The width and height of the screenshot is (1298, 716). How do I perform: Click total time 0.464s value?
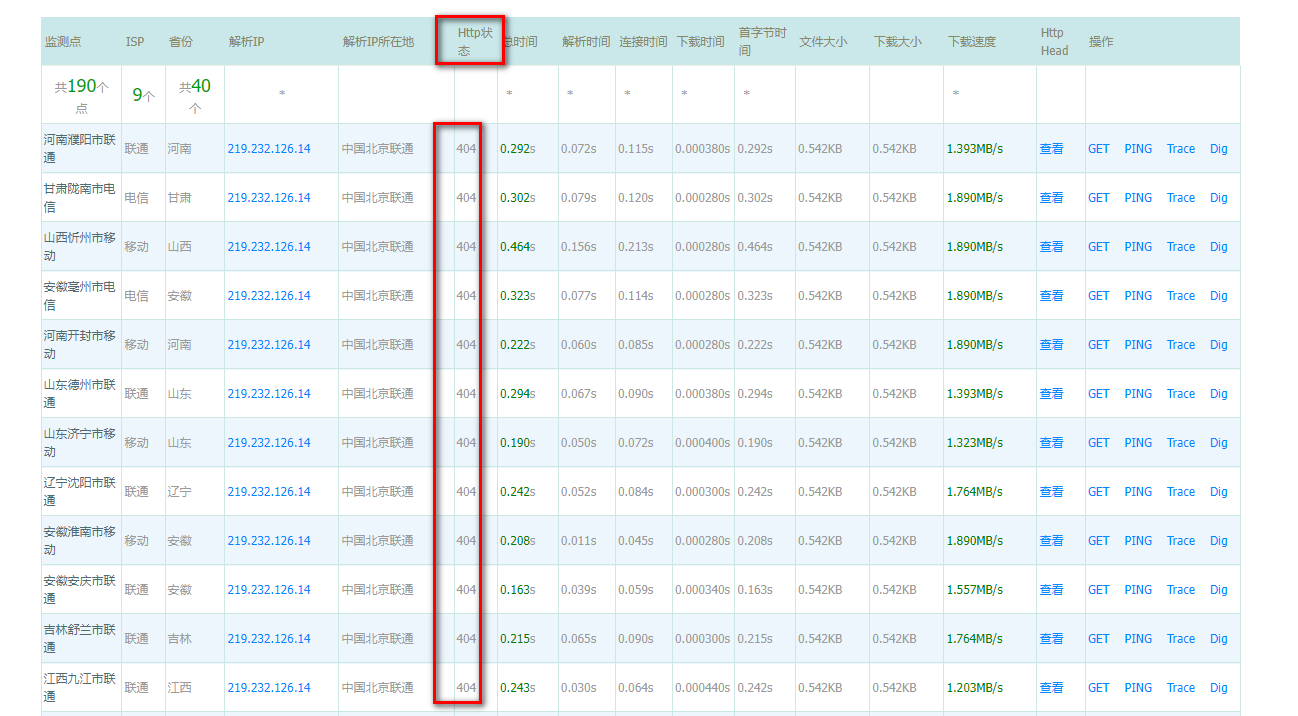click(x=518, y=247)
